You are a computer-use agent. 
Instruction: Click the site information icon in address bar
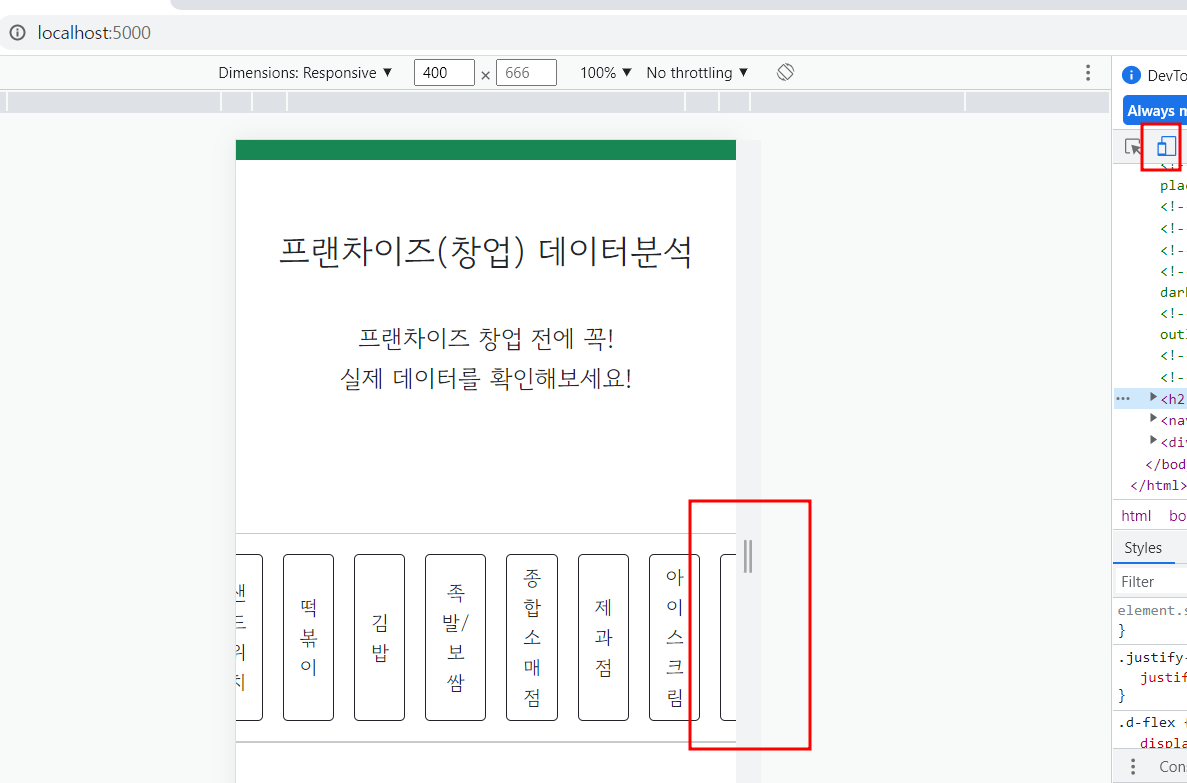17,33
